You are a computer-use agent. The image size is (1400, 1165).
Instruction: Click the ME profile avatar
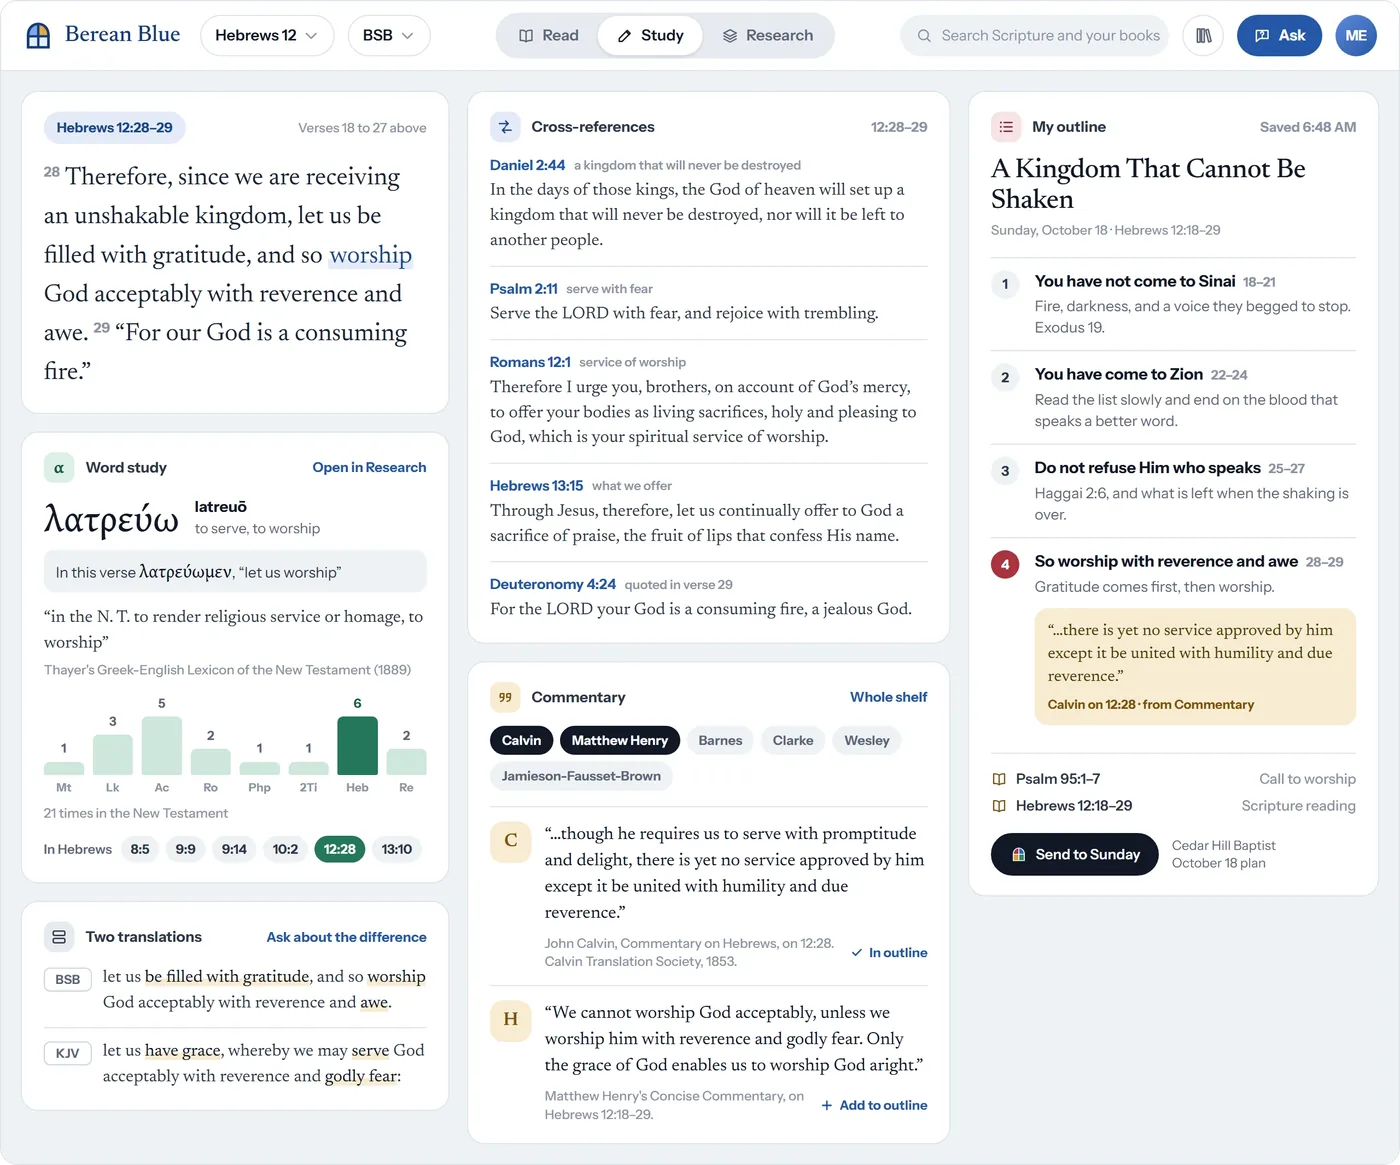pos(1356,35)
